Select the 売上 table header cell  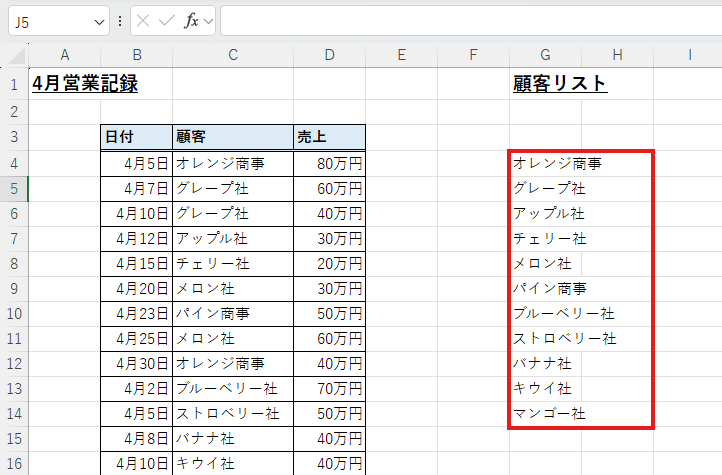329,137
